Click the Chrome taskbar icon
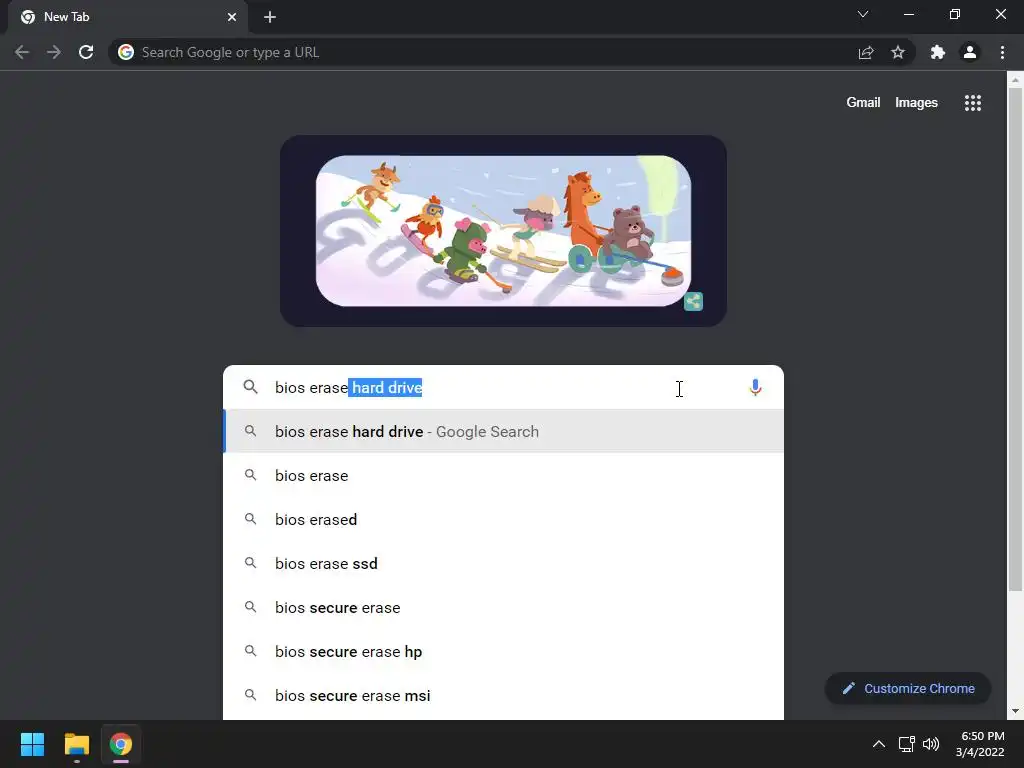The height and width of the screenshot is (768, 1024). point(121,744)
